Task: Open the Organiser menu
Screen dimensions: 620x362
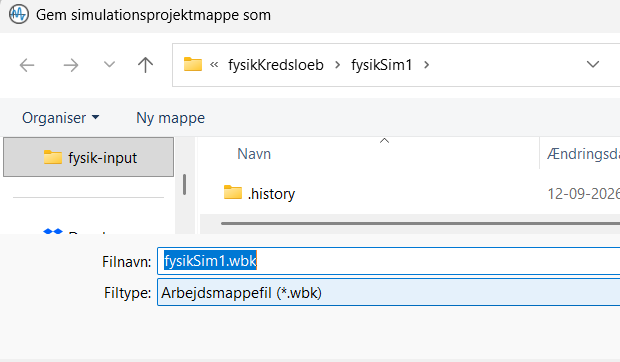Action: tap(60, 118)
